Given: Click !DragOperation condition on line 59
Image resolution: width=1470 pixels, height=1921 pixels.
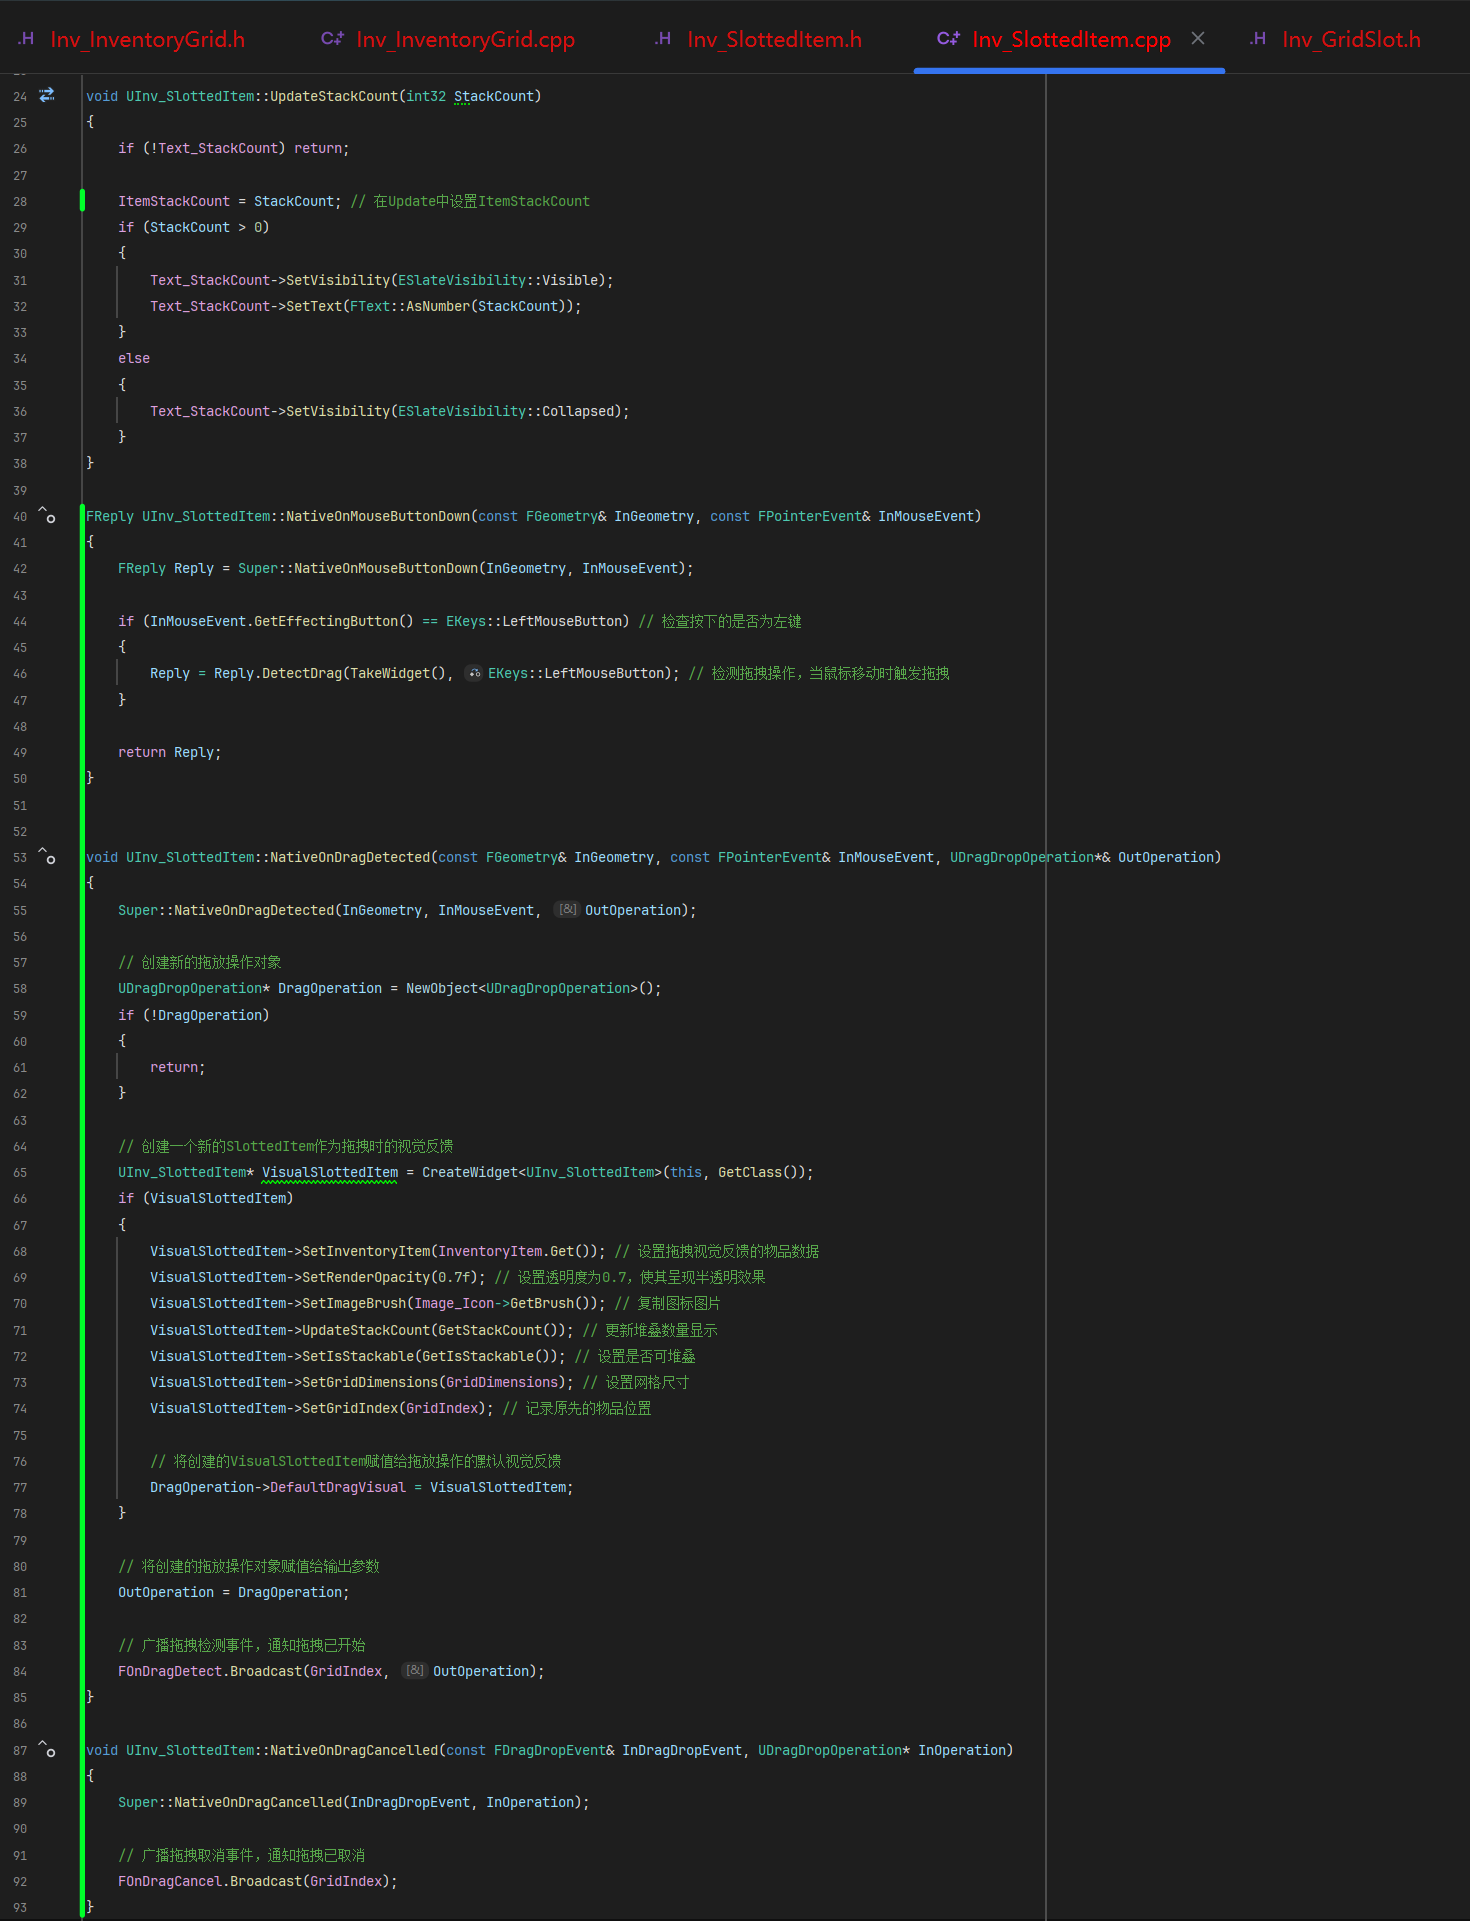Looking at the screenshot, I should click(x=206, y=1015).
